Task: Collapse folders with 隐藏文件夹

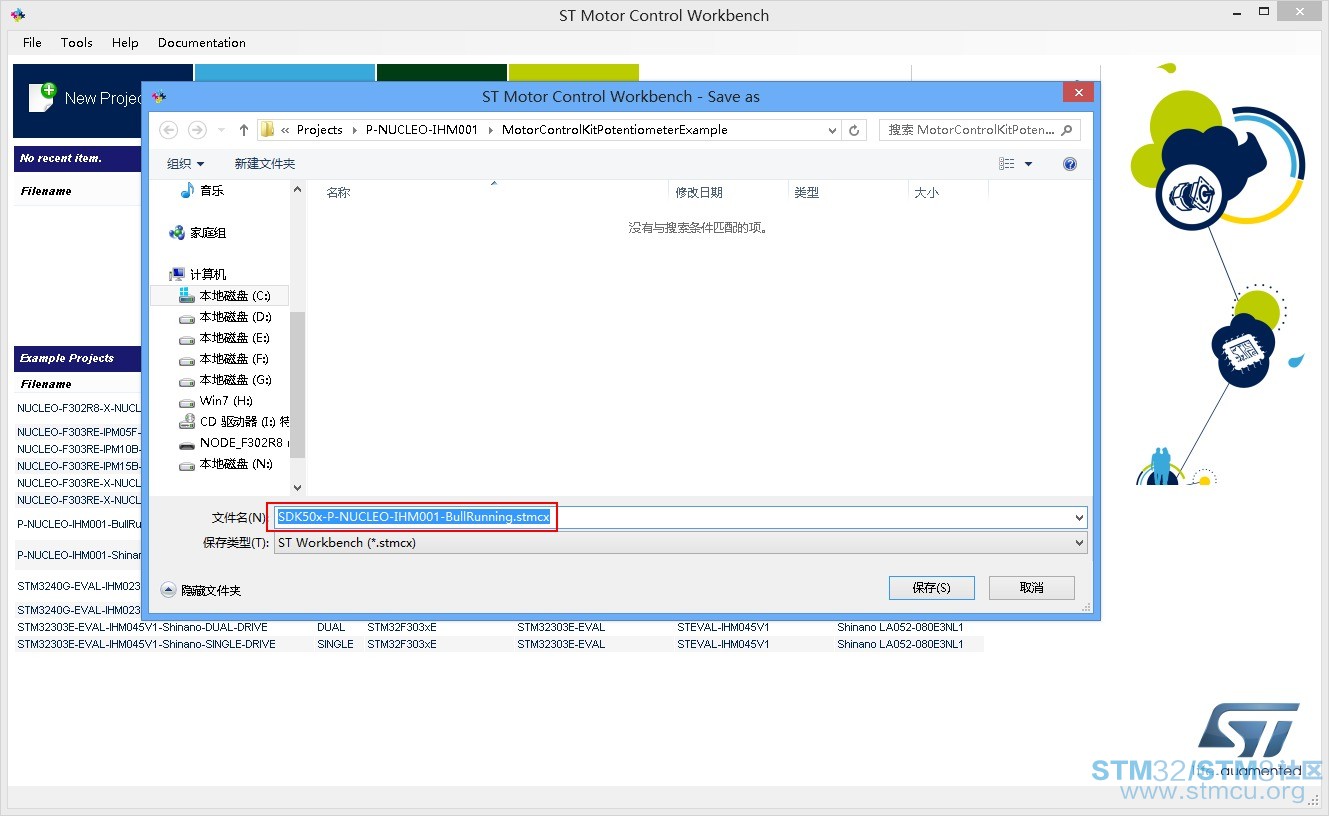Action: (201, 590)
